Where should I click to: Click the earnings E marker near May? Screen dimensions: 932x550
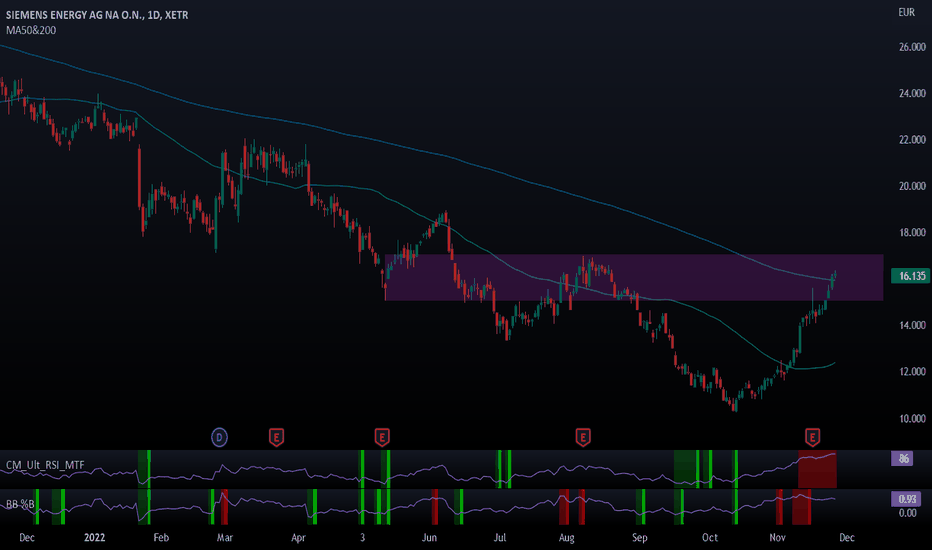click(x=382, y=438)
